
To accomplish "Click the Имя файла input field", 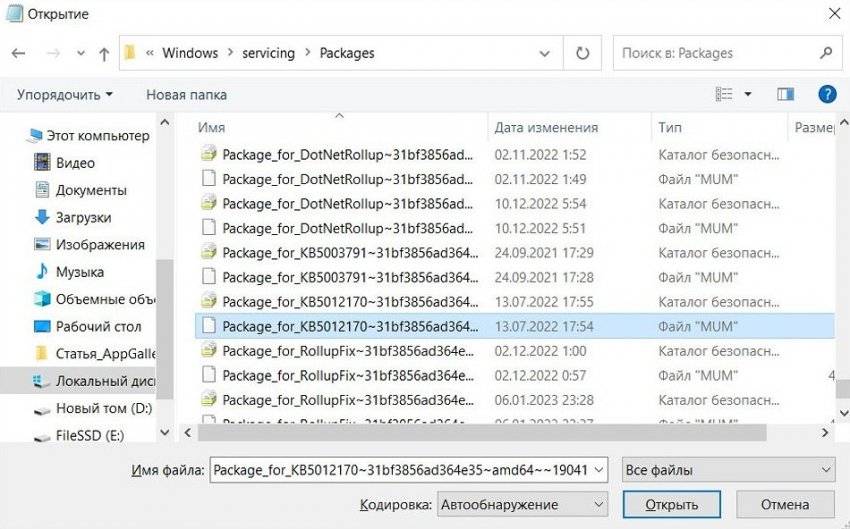I will [x=407, y=470].
